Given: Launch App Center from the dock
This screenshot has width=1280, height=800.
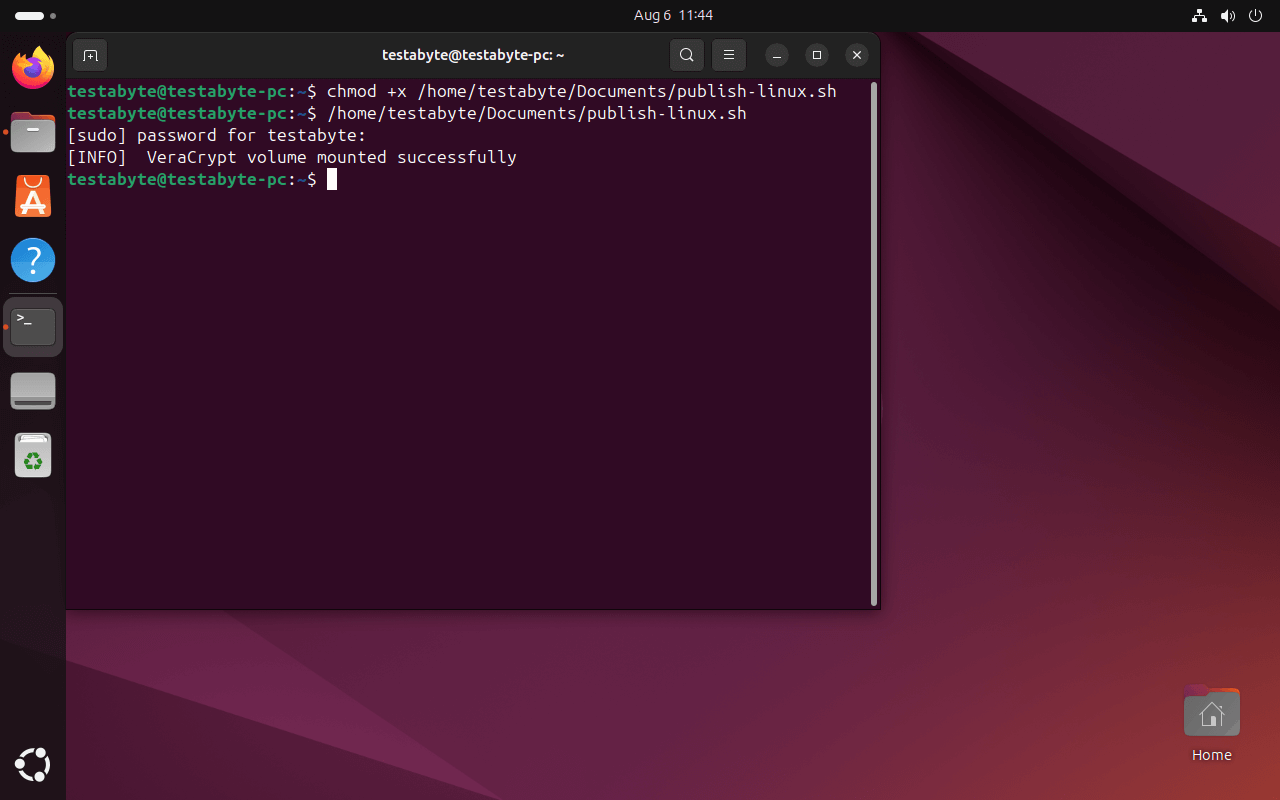Looking at the screenshot, I should [x=32, y=196].
